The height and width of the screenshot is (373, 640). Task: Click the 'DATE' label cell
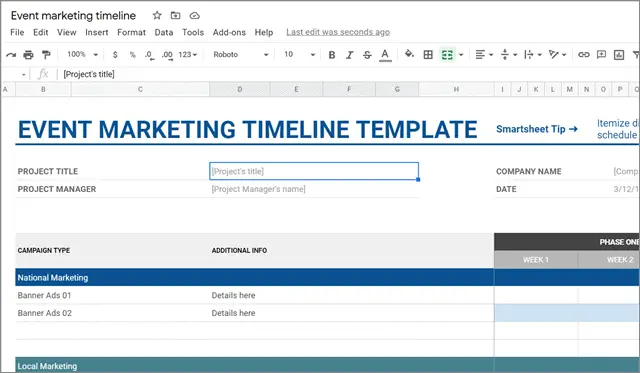pos(506,189)
